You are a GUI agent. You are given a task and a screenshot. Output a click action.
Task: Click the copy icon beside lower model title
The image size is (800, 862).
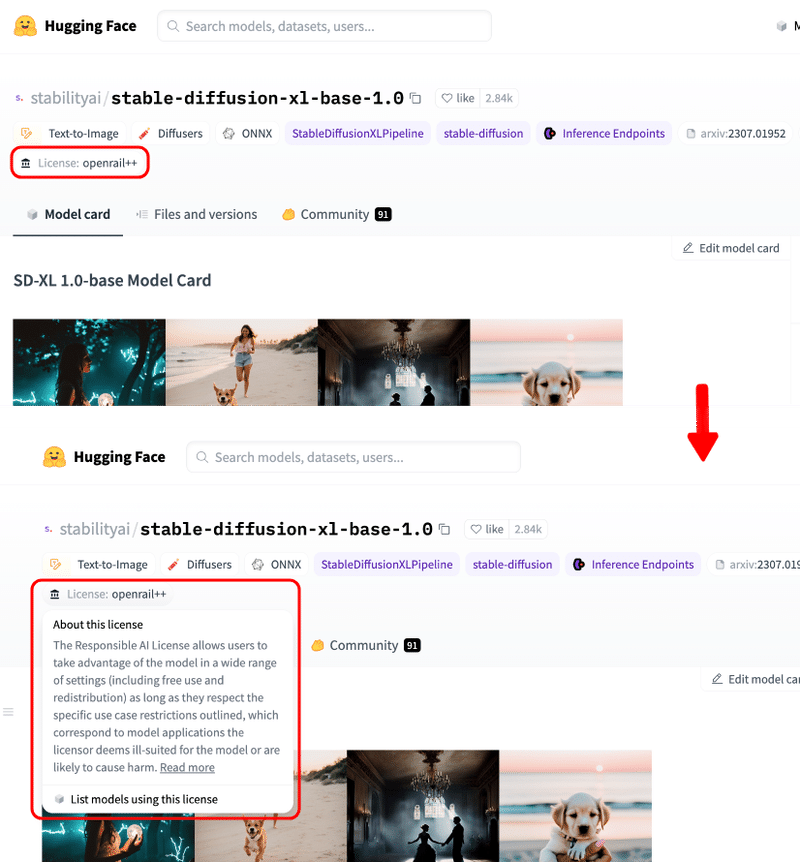coord(445,529)
